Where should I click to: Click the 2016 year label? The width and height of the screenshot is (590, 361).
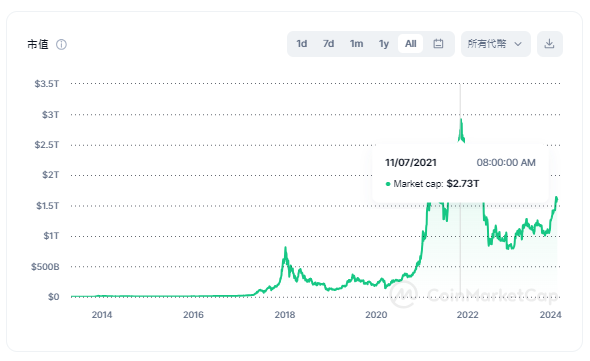[193, 315]
